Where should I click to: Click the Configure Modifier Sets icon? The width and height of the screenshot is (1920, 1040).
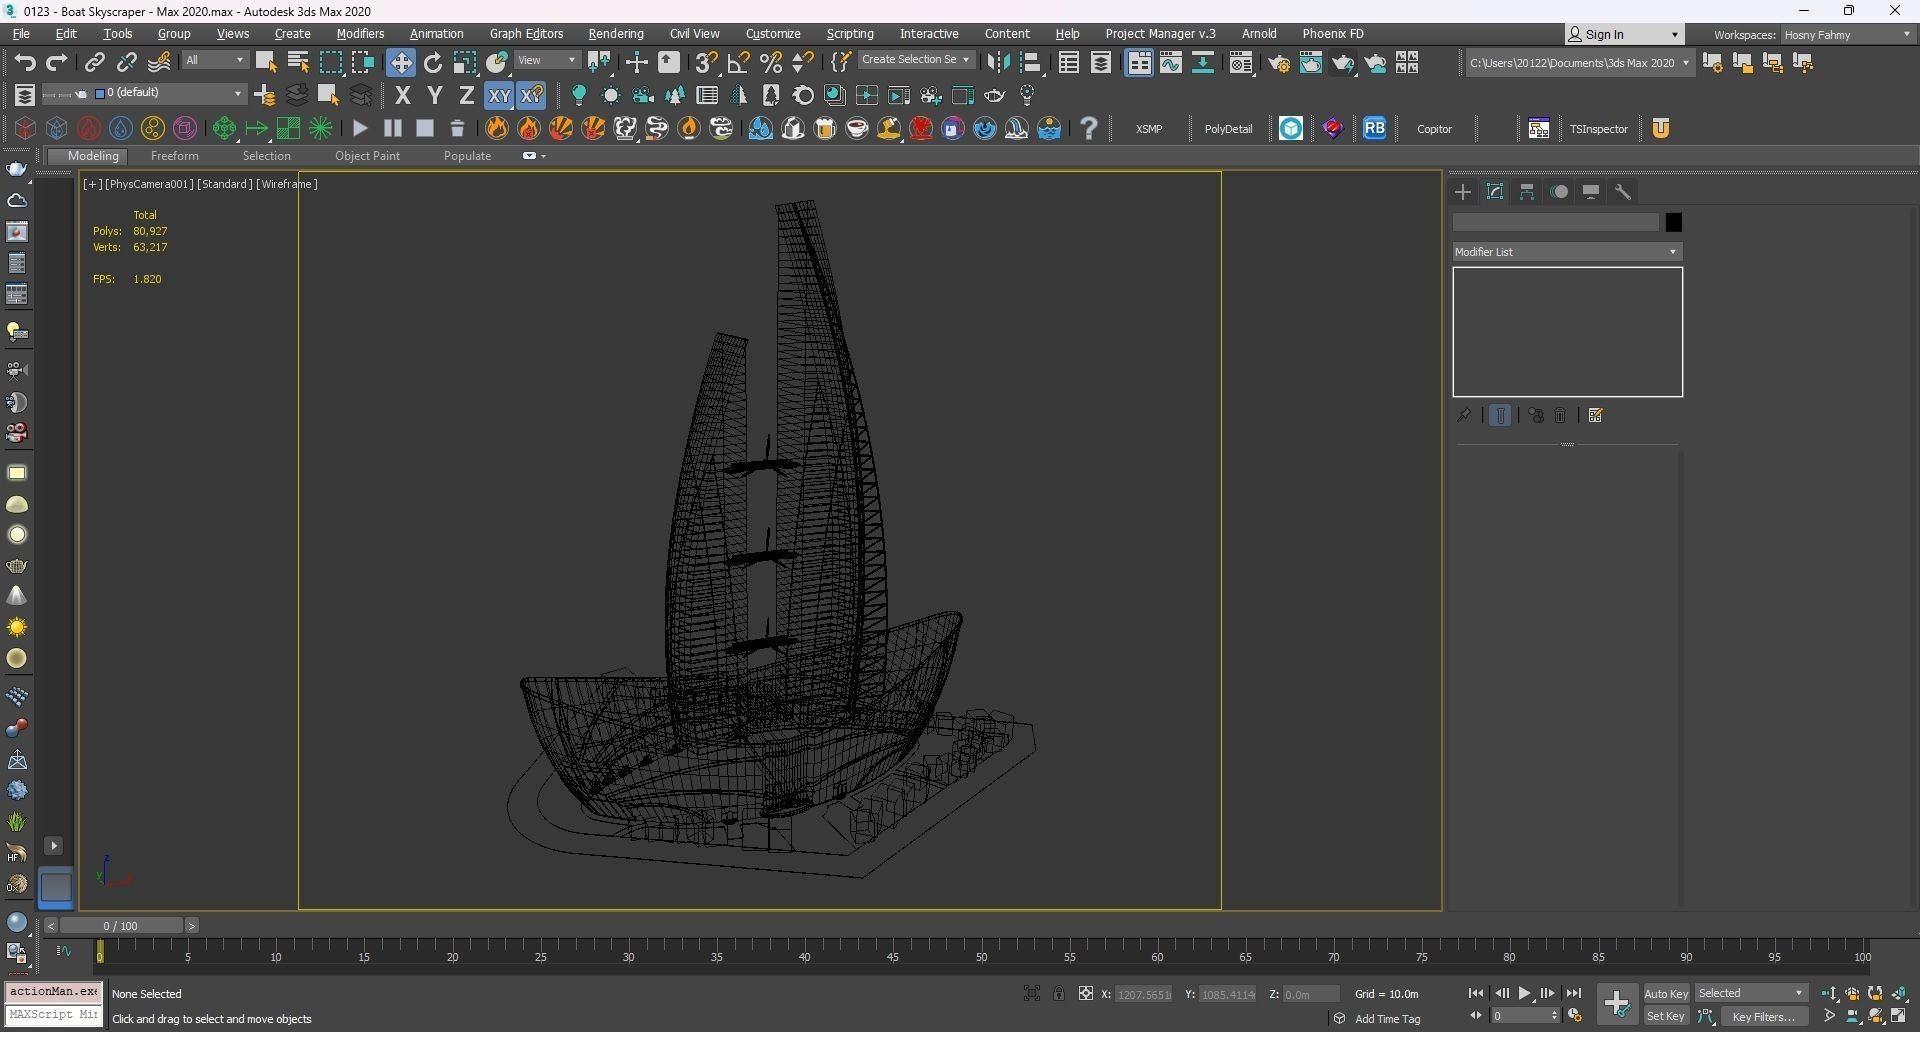click(1596, 415)
